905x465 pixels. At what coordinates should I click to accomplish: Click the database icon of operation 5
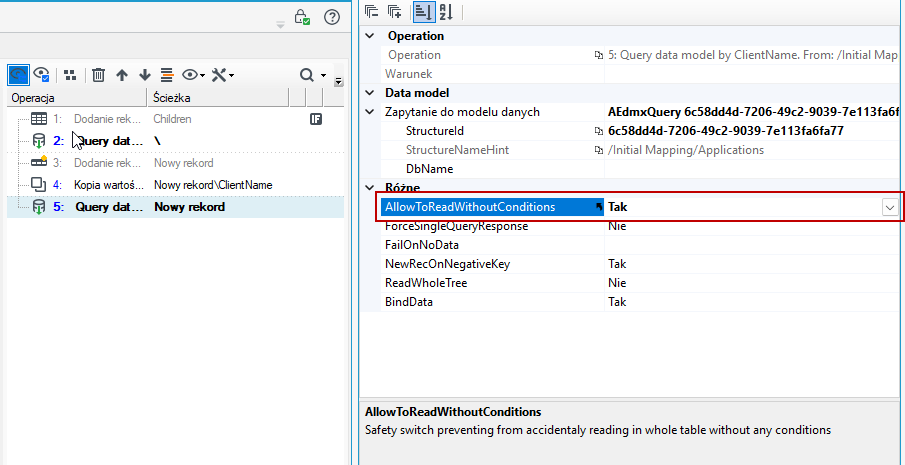pyautogui.click(x=39, y=207)
